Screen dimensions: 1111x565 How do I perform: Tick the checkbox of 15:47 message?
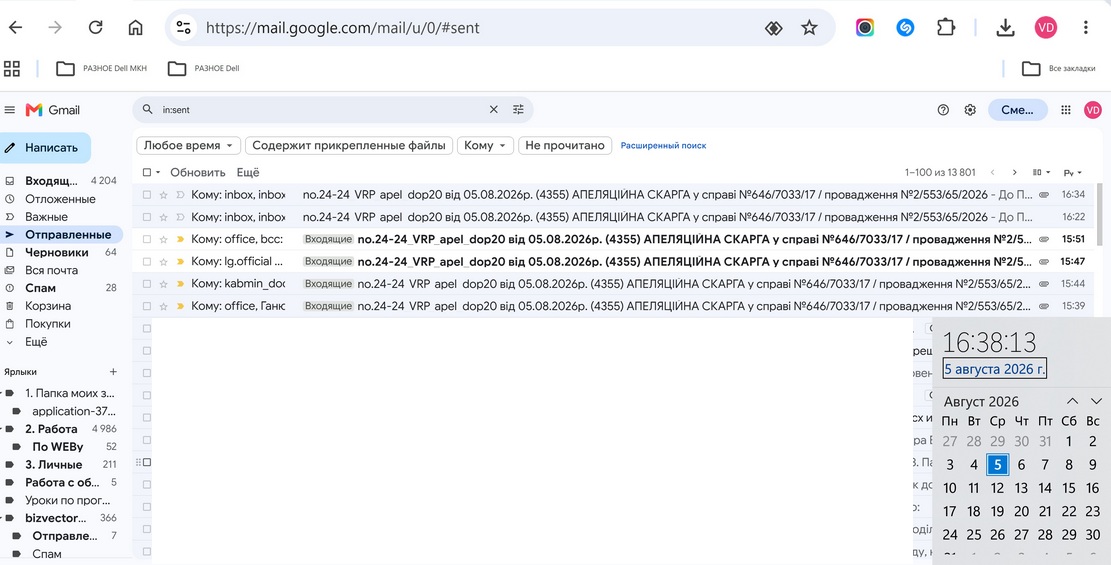pos(147,262)
